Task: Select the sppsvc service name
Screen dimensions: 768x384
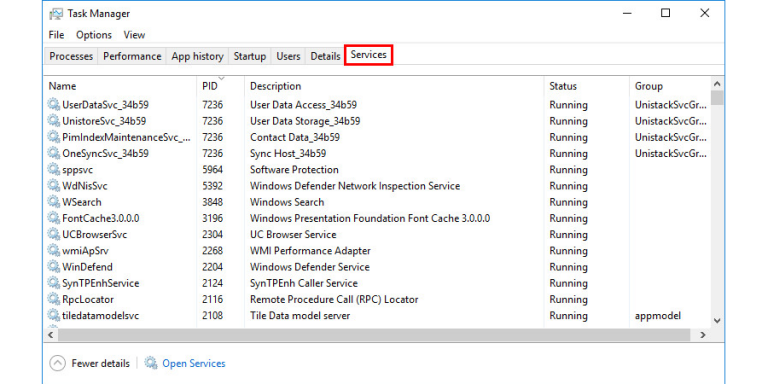Action: tap(77, 170)
